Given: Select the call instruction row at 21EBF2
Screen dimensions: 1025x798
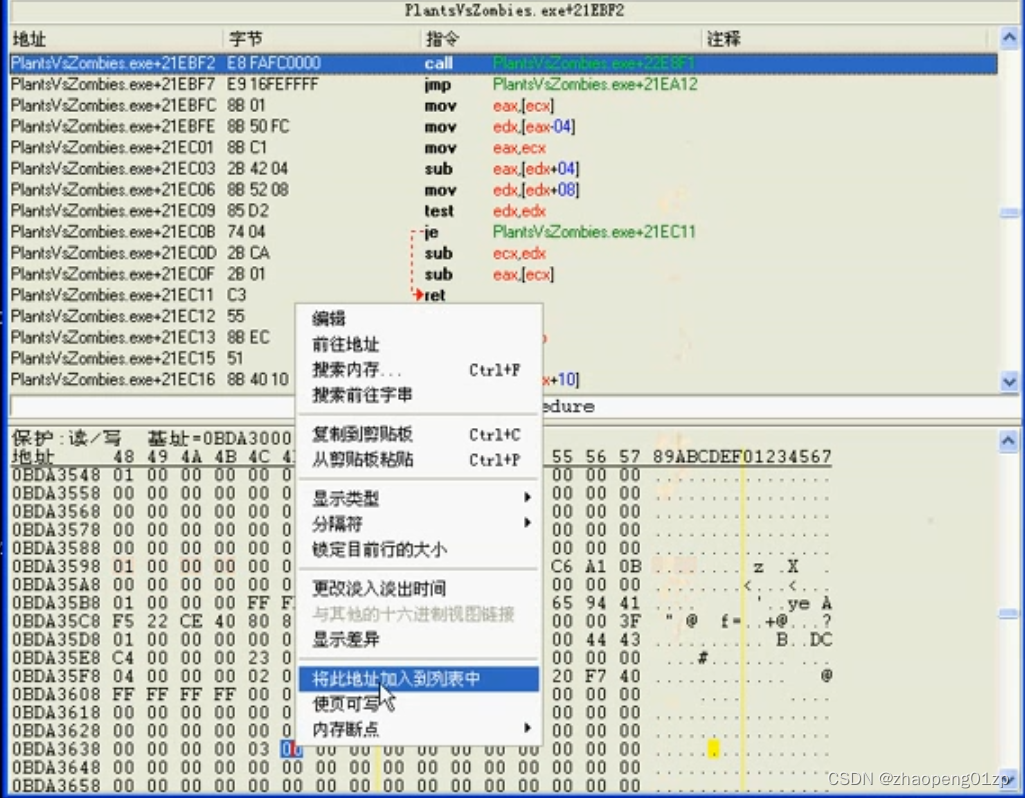Looking at the screenshot, I should click(x=503, y=63).
